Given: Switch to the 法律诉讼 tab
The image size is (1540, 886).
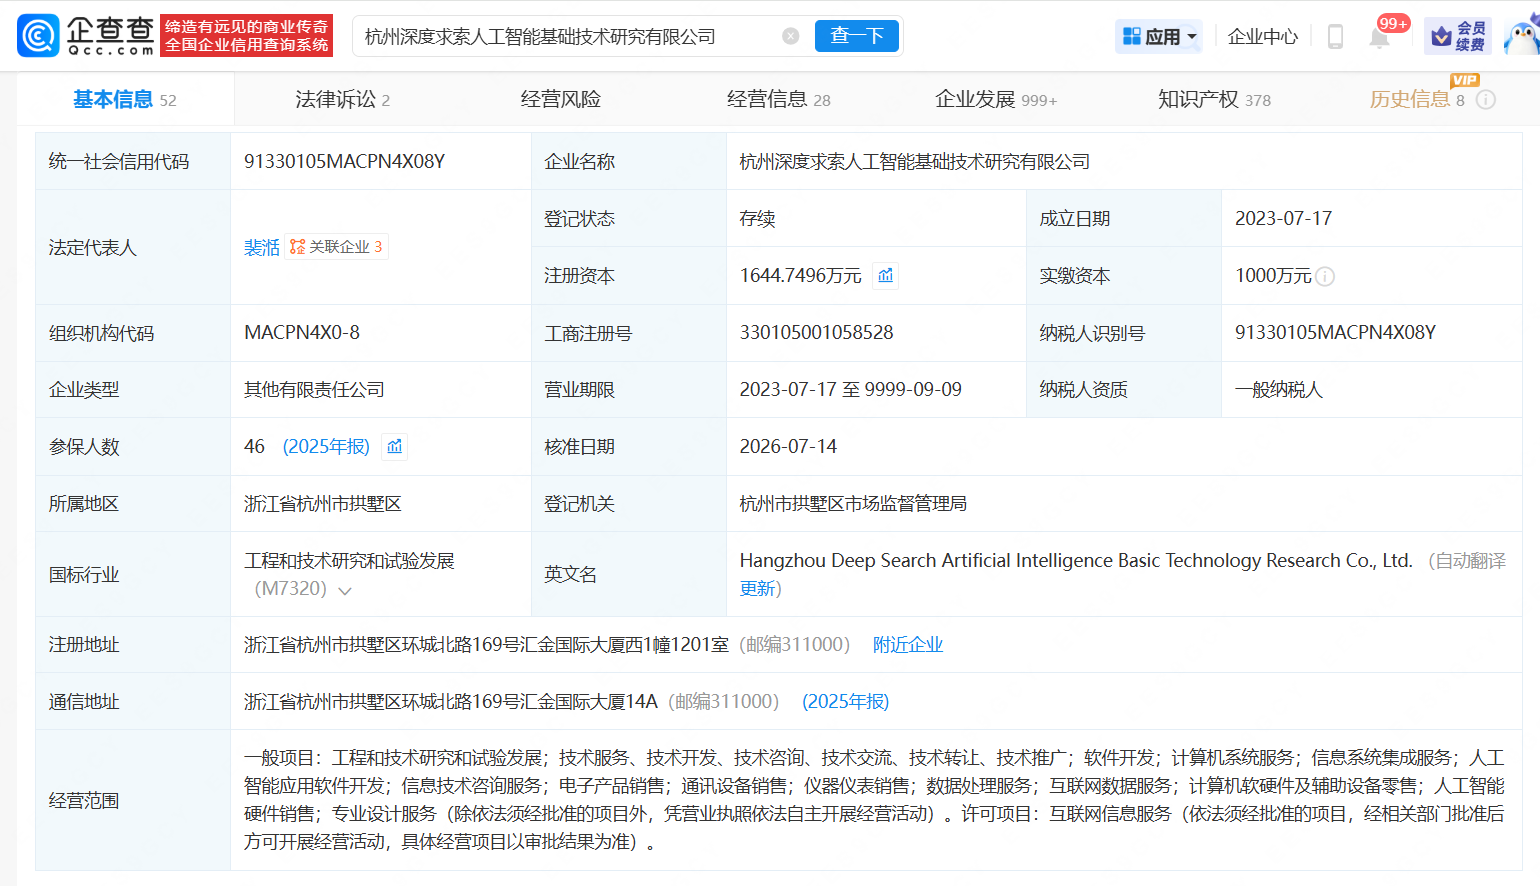Looking at the screenshot, I should (x=343, y=99).
